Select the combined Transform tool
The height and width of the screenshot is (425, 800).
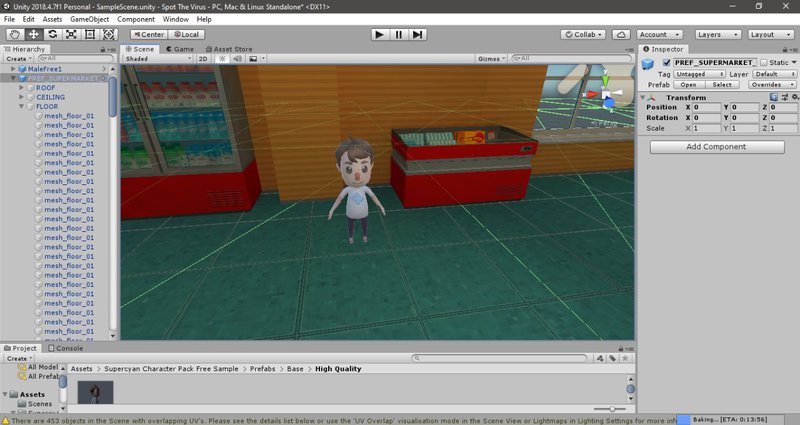click(x=109, y=34)
